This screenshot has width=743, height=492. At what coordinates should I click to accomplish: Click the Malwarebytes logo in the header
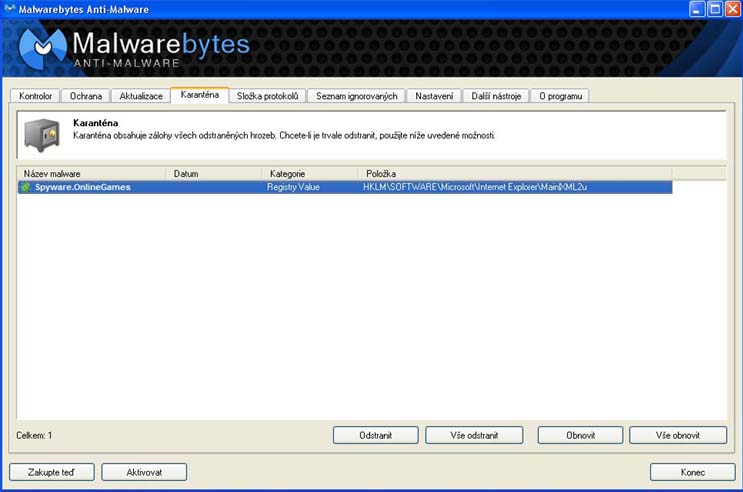pos(43,47)
